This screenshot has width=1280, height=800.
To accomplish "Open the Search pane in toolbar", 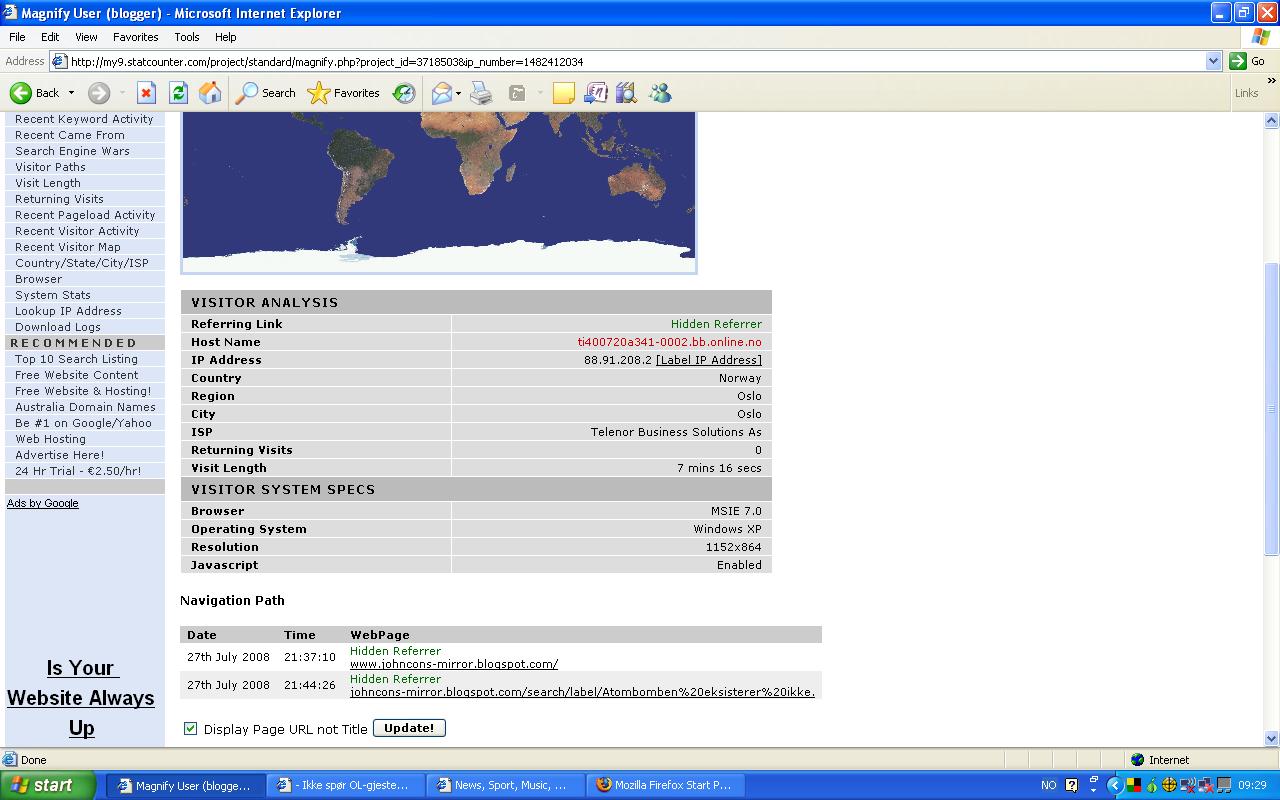I will [x=266, y=93].
